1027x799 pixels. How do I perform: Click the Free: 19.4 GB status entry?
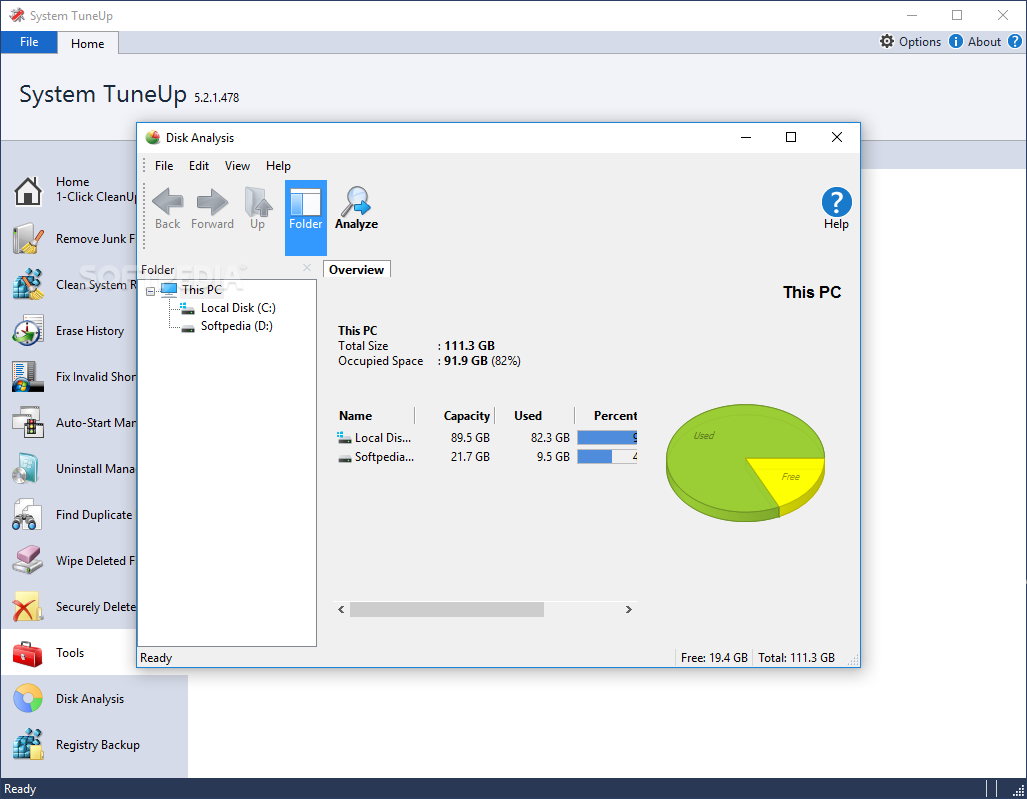pyautogui.click(x=714, y=658)
